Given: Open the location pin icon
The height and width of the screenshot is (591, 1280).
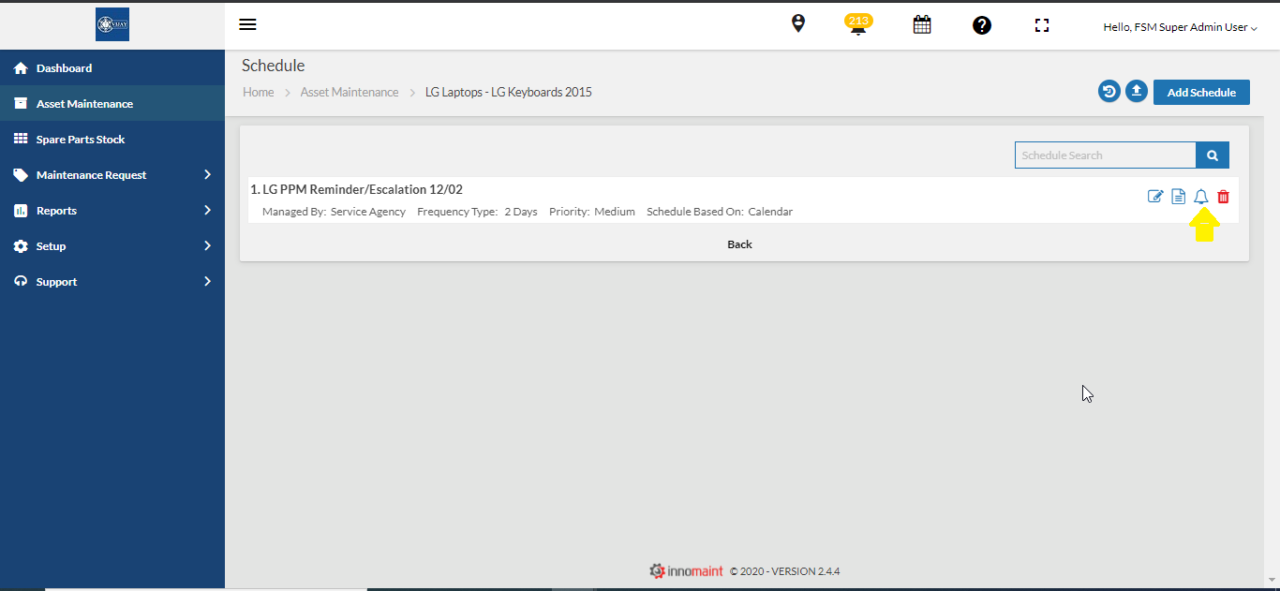Looking at the screenshot, I should (798, 22).
